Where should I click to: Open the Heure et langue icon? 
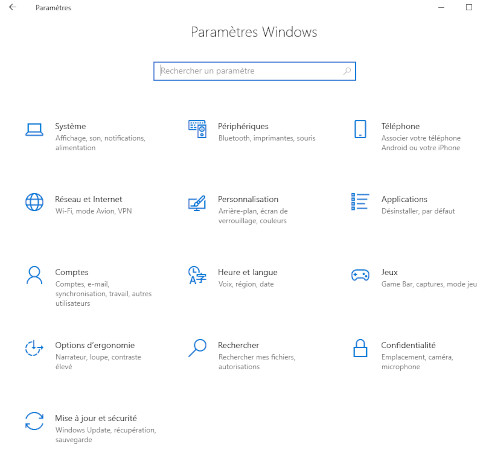[197, 275]
